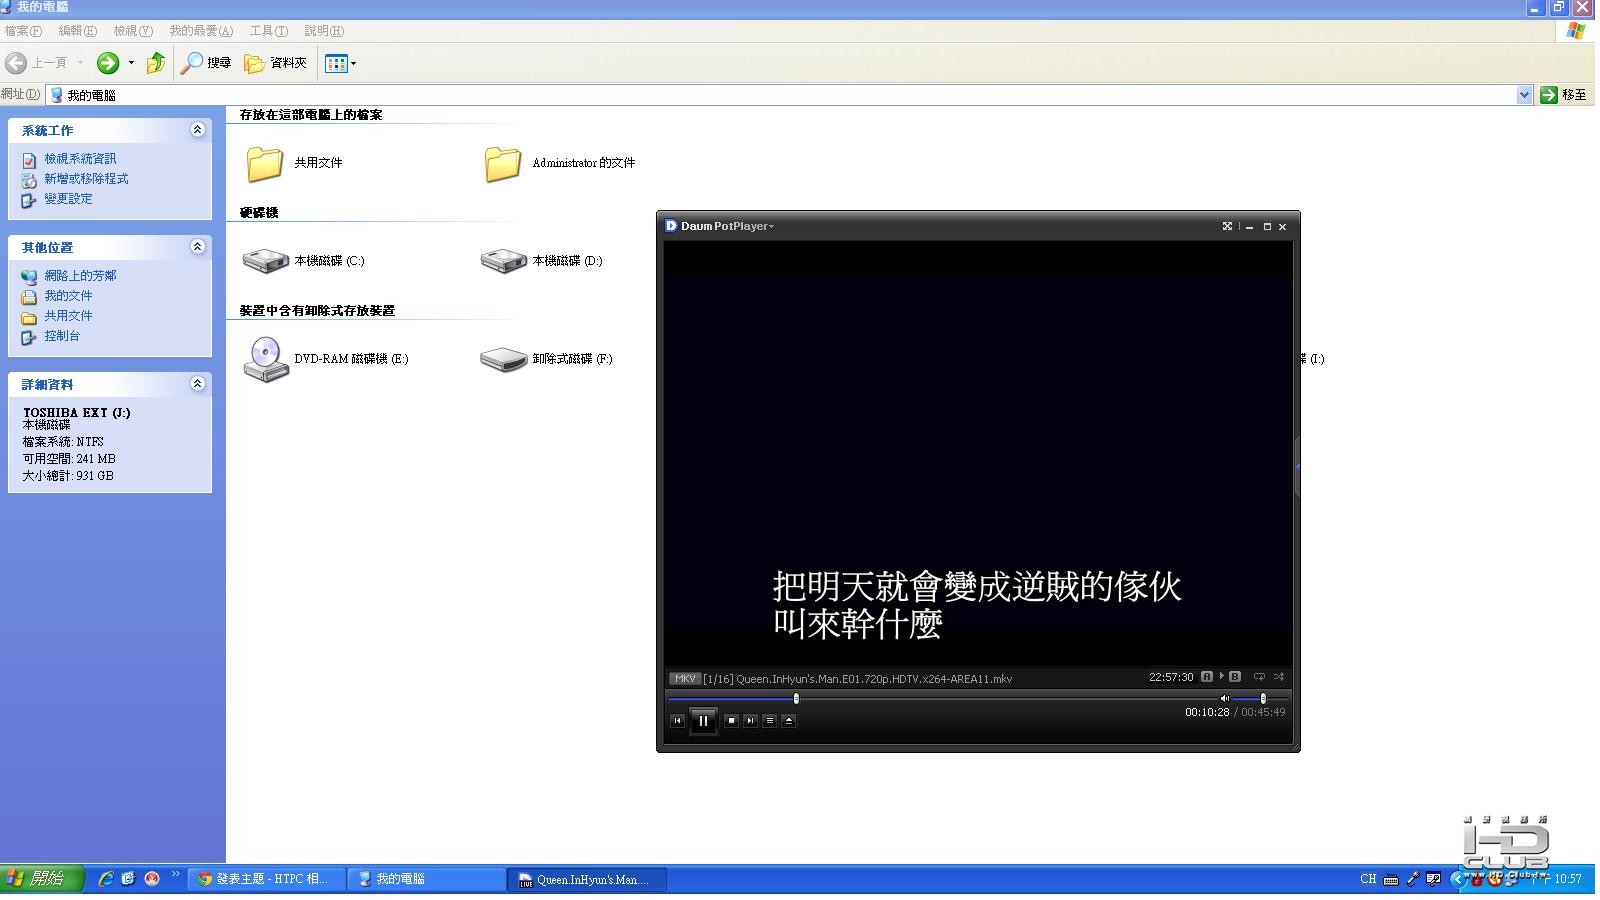Viewport: 1600px width, 900px height.
Task: Click elapsed time 00:10:28 display
Action: [x=1207, y=712]
